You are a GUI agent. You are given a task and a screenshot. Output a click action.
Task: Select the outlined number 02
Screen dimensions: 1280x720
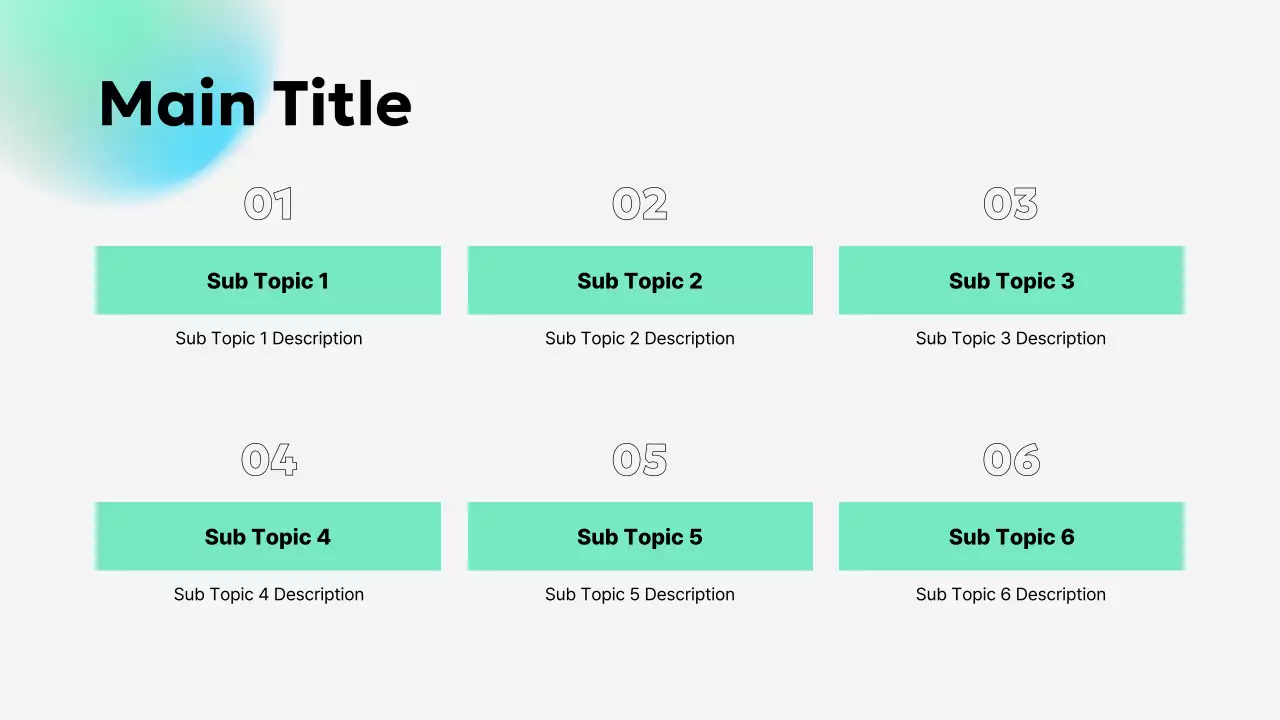640,204
